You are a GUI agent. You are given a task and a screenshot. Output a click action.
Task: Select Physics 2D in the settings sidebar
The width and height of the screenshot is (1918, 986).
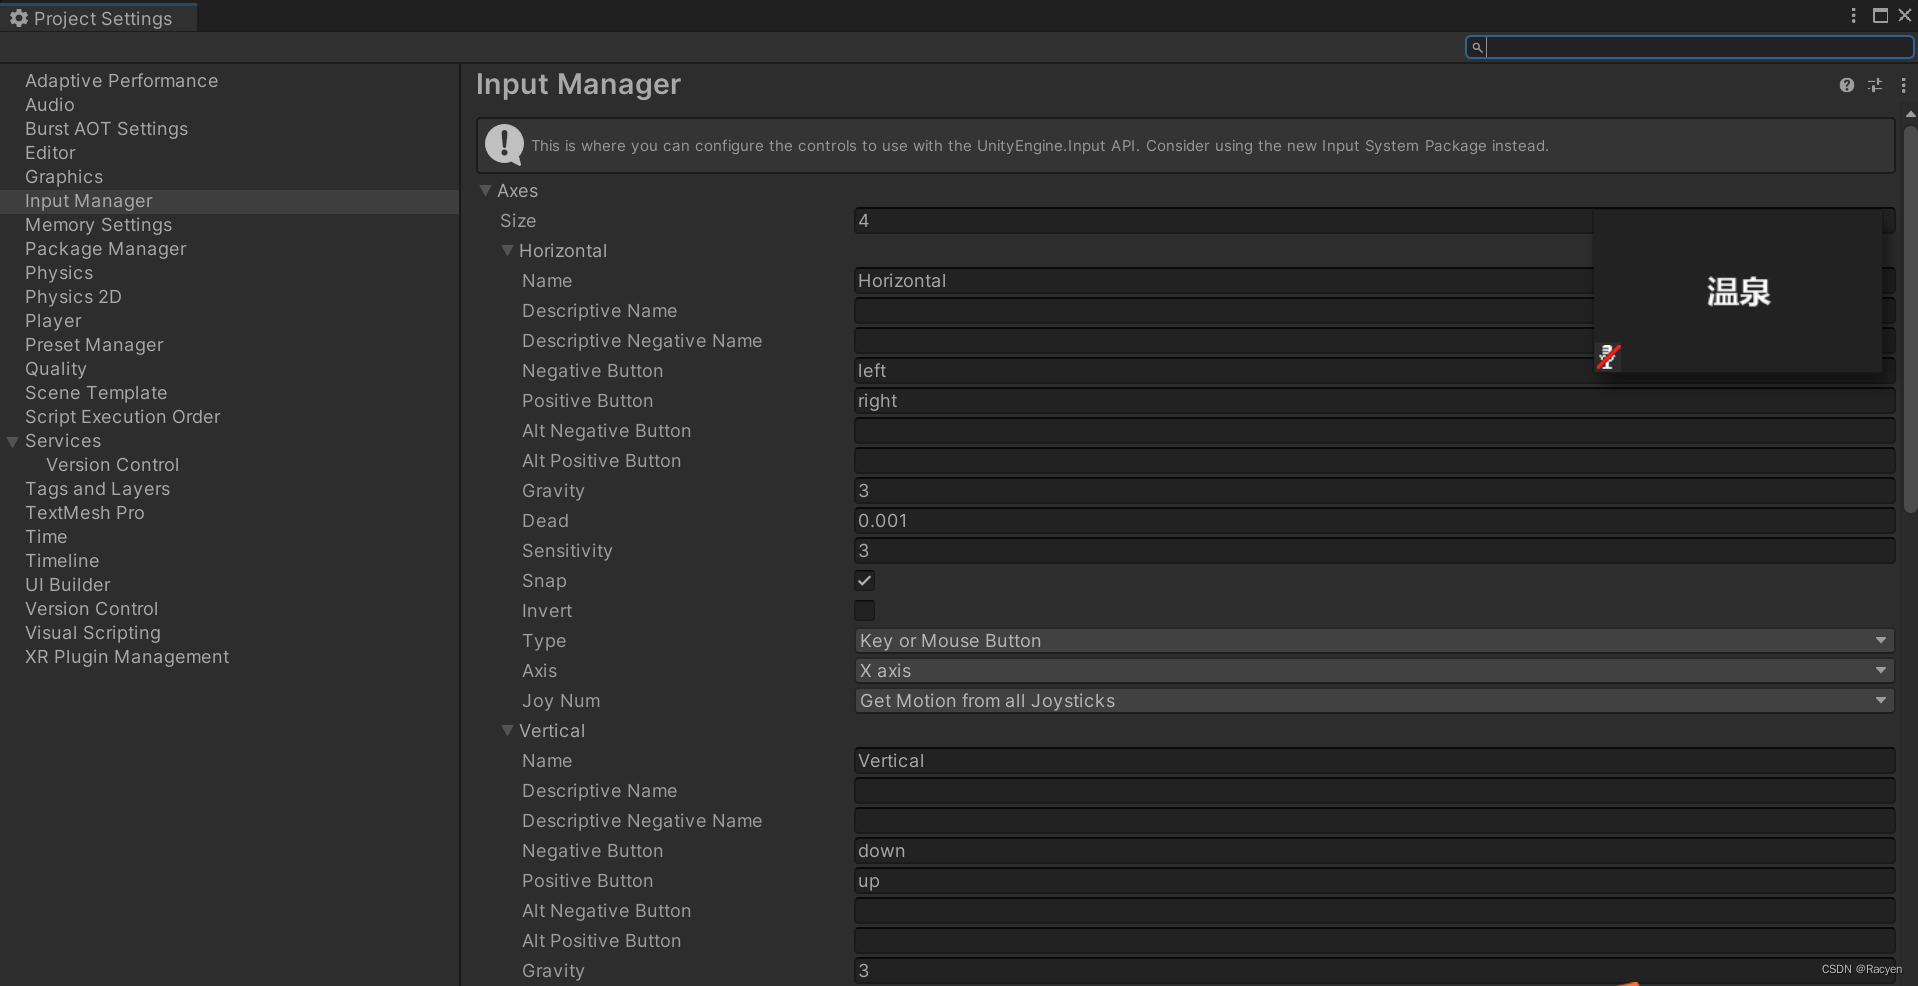73,296
